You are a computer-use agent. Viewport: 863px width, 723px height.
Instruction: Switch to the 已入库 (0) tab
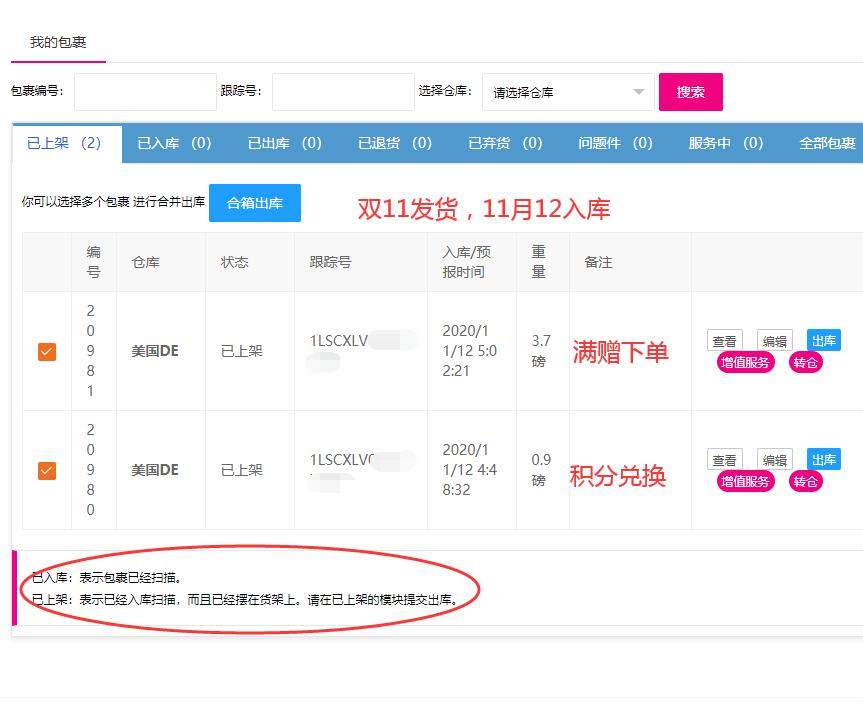(x=174, y=143)
